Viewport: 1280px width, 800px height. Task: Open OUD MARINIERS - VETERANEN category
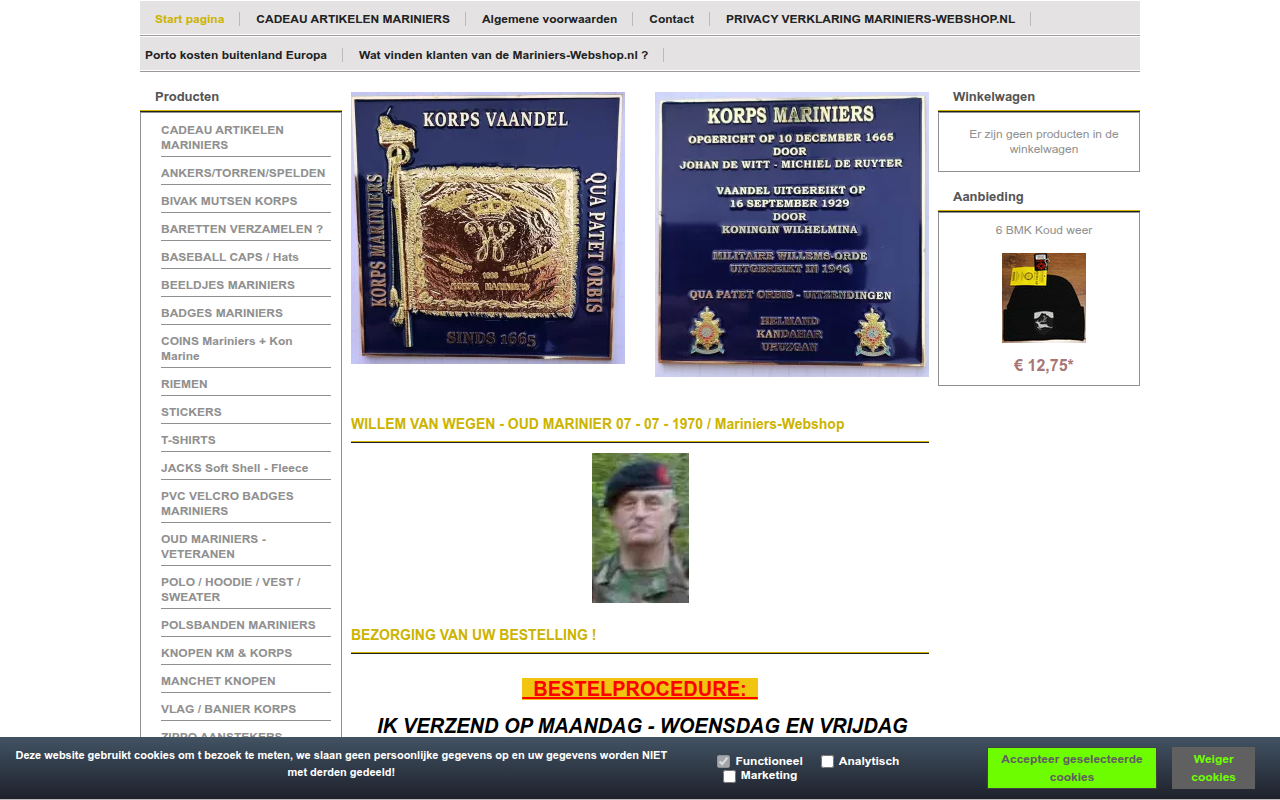tap(245, 546)
